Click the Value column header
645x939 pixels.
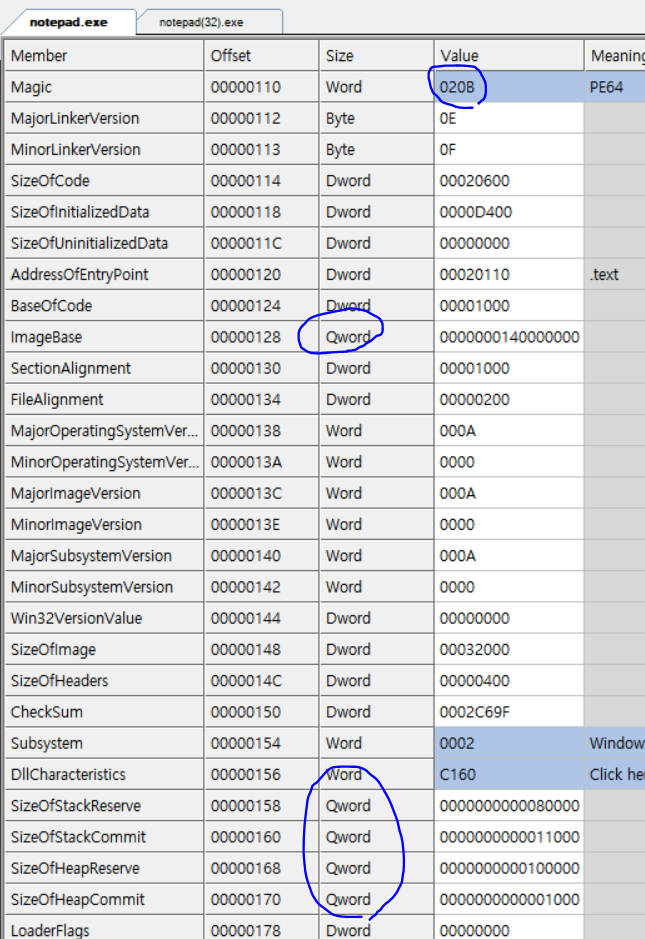click(509, 56)
